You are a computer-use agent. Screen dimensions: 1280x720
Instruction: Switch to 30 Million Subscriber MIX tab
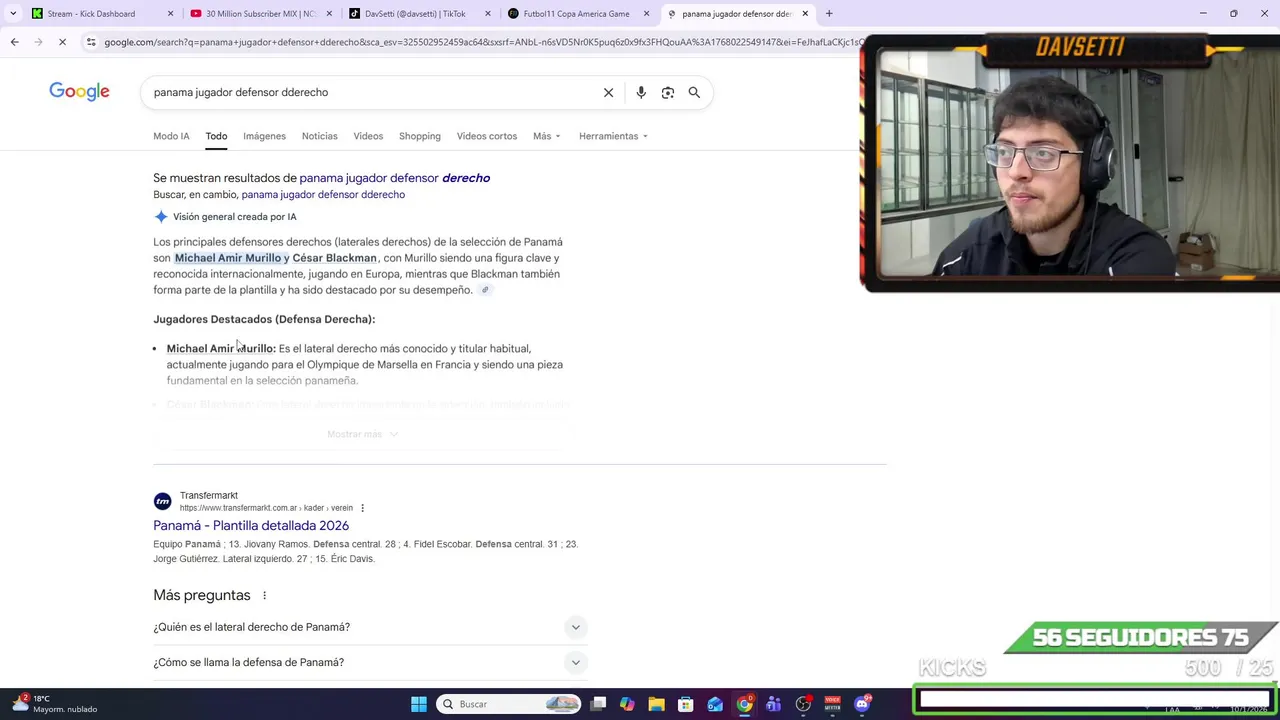(x=260, y=14)
